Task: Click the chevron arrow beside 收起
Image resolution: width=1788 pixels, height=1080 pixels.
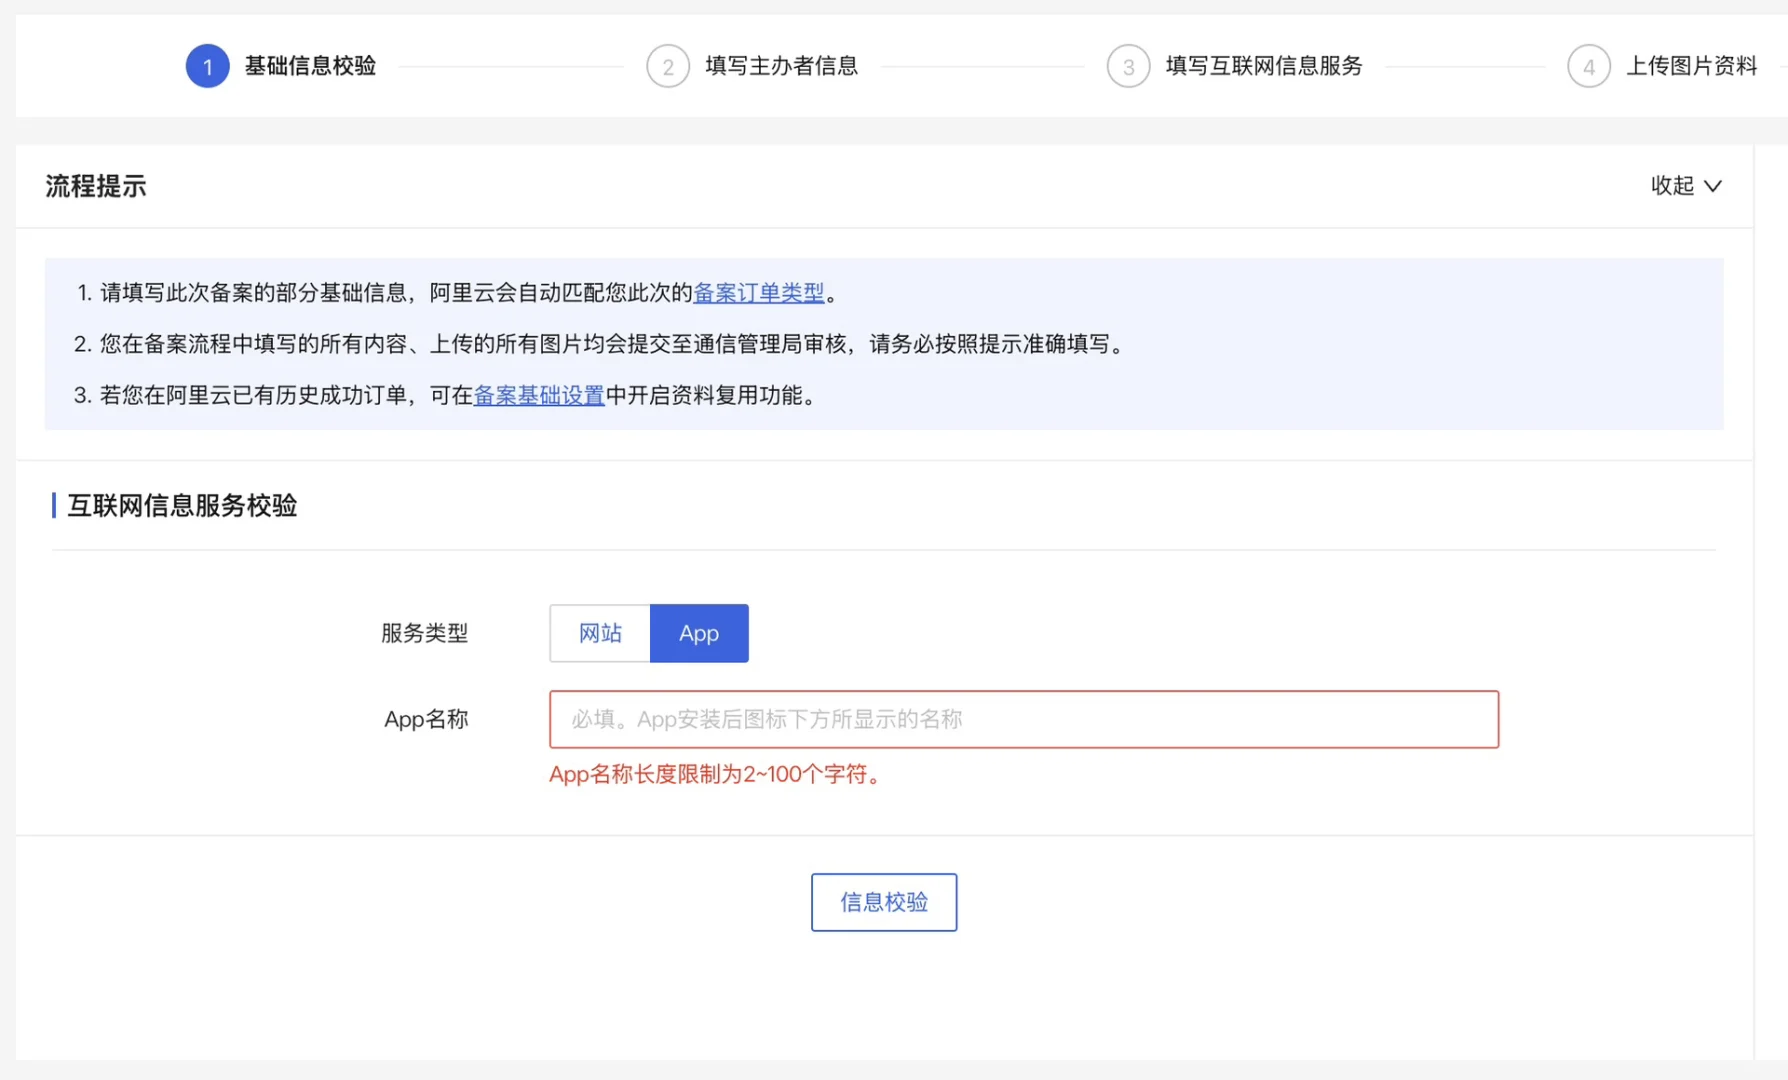Action: click(1714, 186)
